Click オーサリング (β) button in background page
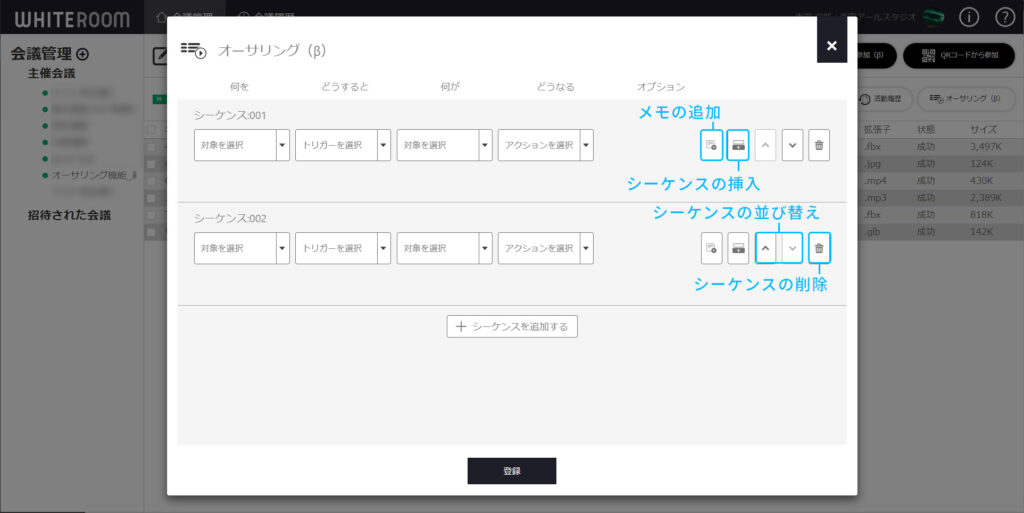Viewport: 1024px width, 513px height. coord(965,99)
